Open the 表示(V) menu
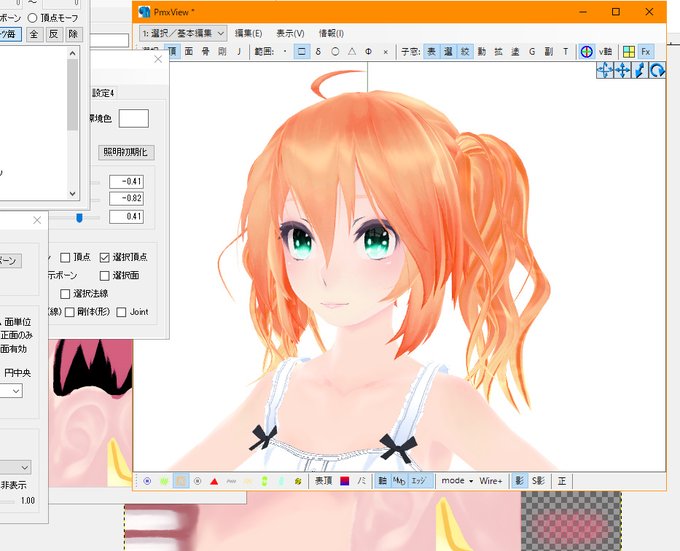The width and height of the screenshot is (680, 551). (290, 33)
